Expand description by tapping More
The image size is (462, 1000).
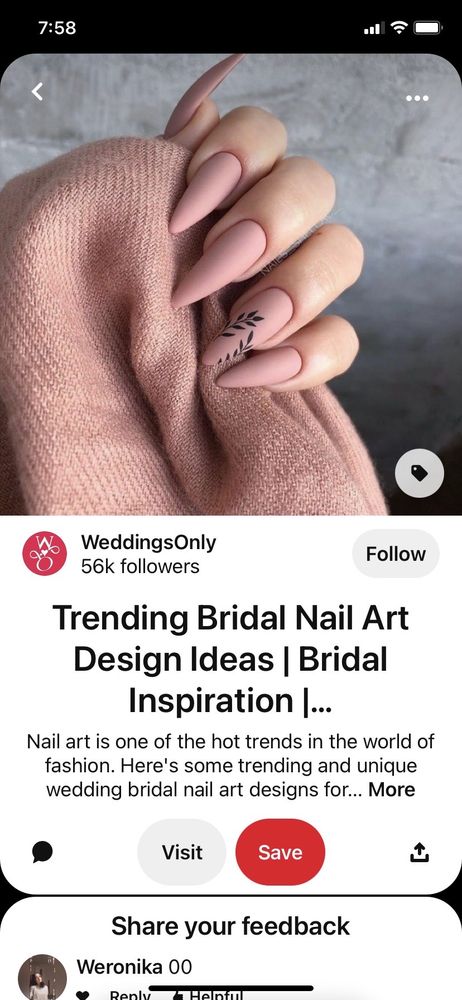(x=392, y=790)
